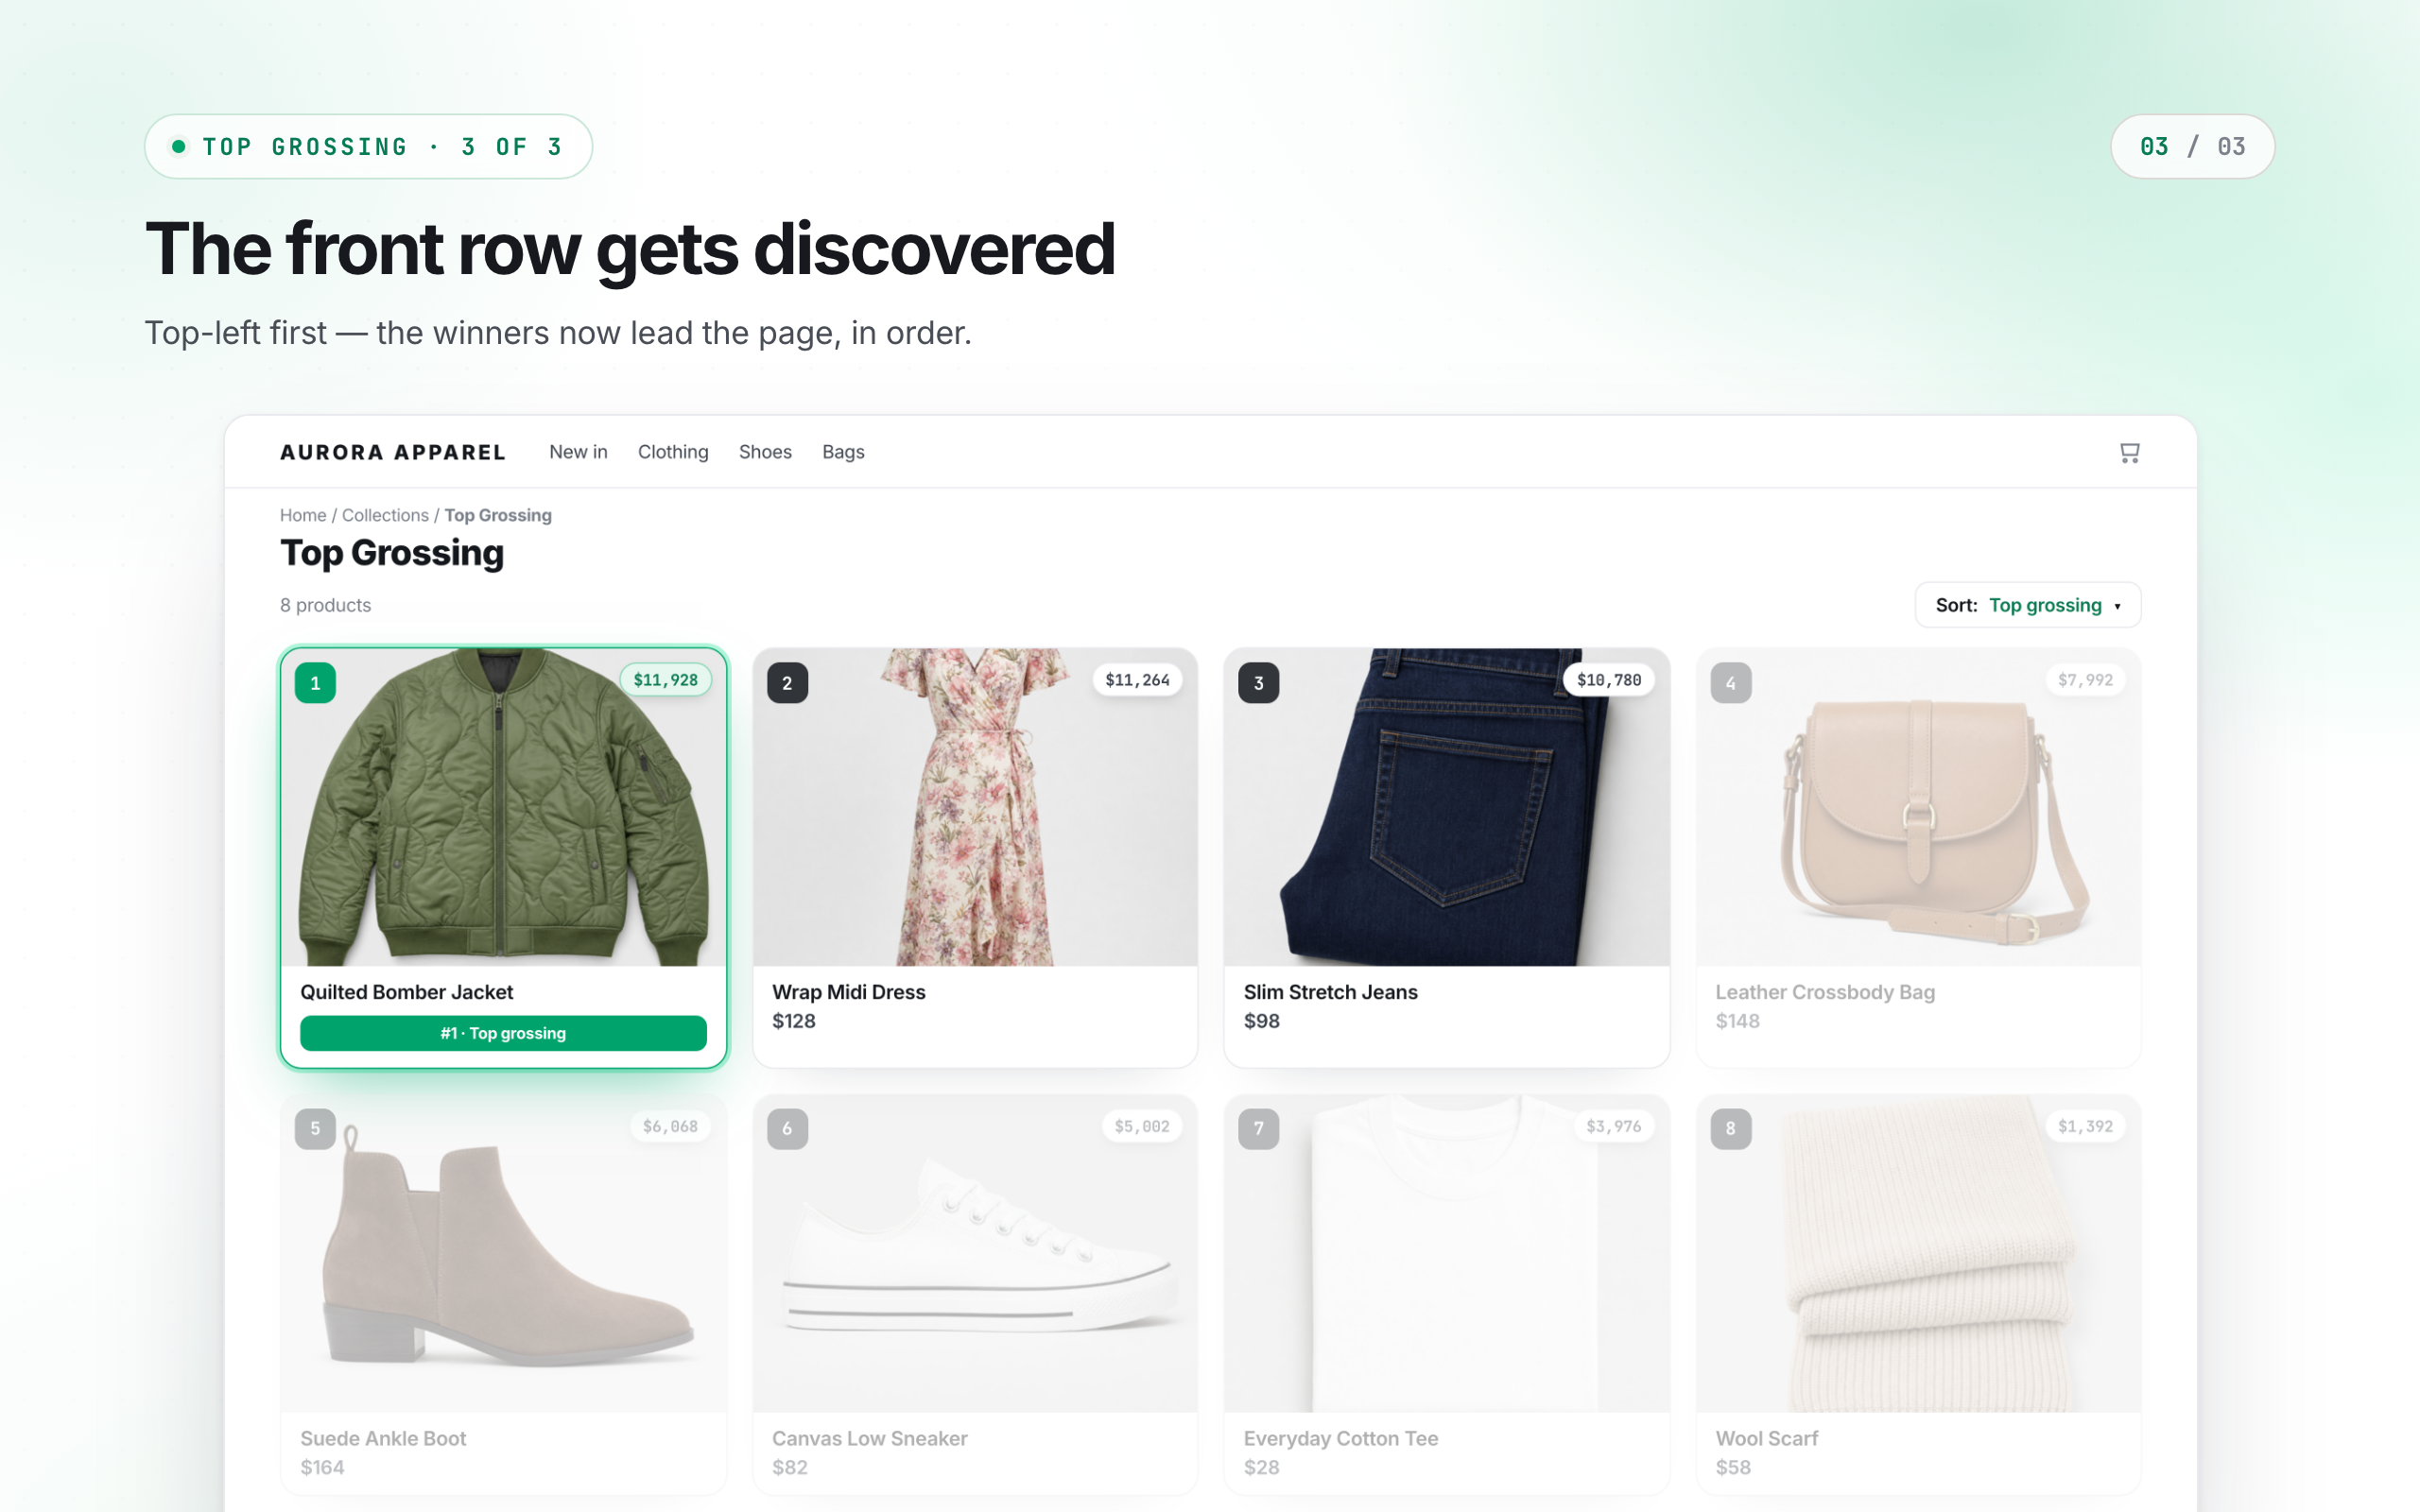Click the $5,002 revenue tag
The image size is (2420, 1512).
1142,1126
